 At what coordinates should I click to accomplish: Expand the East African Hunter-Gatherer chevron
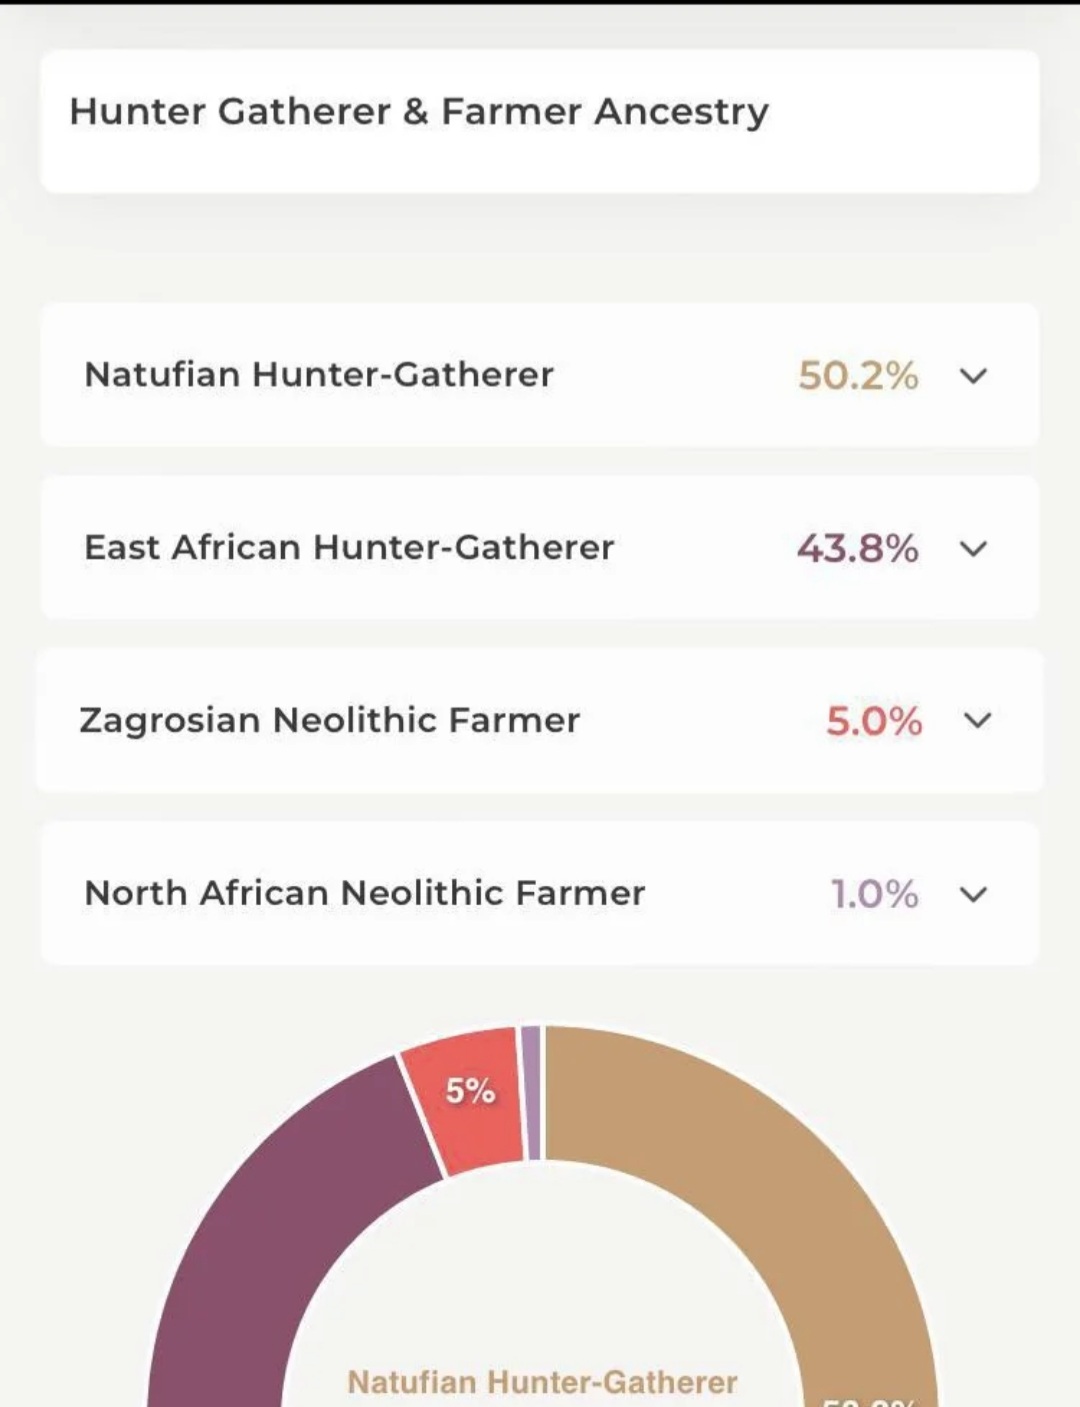pos(973,549)
